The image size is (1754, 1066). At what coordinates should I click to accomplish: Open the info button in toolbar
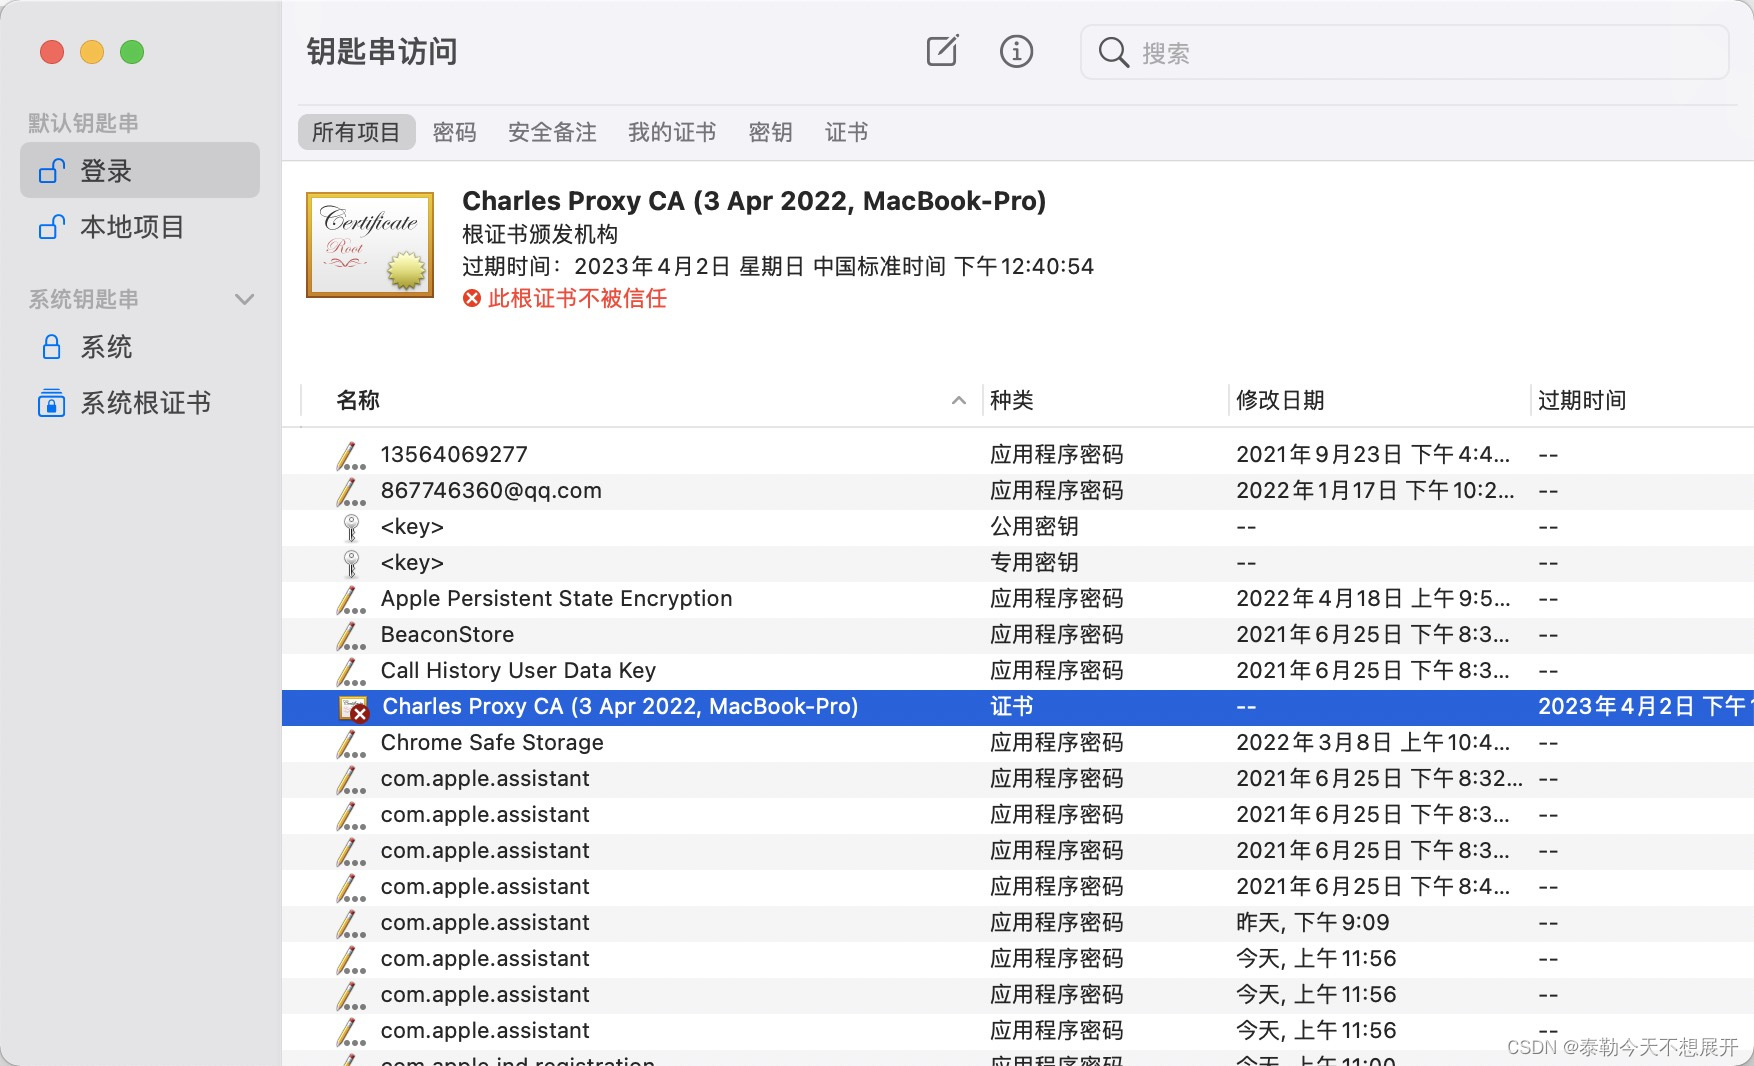(1016, 51)
